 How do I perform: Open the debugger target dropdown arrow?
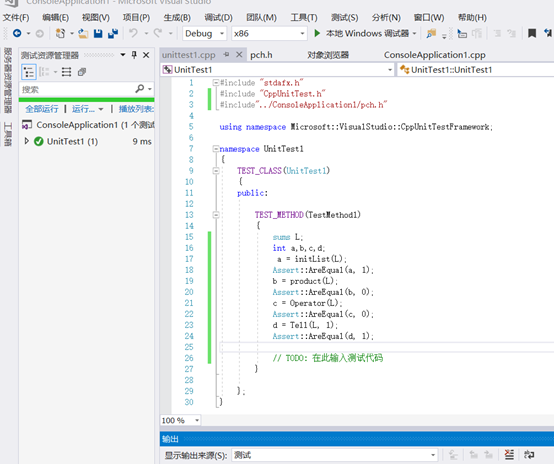click(414, 34)
